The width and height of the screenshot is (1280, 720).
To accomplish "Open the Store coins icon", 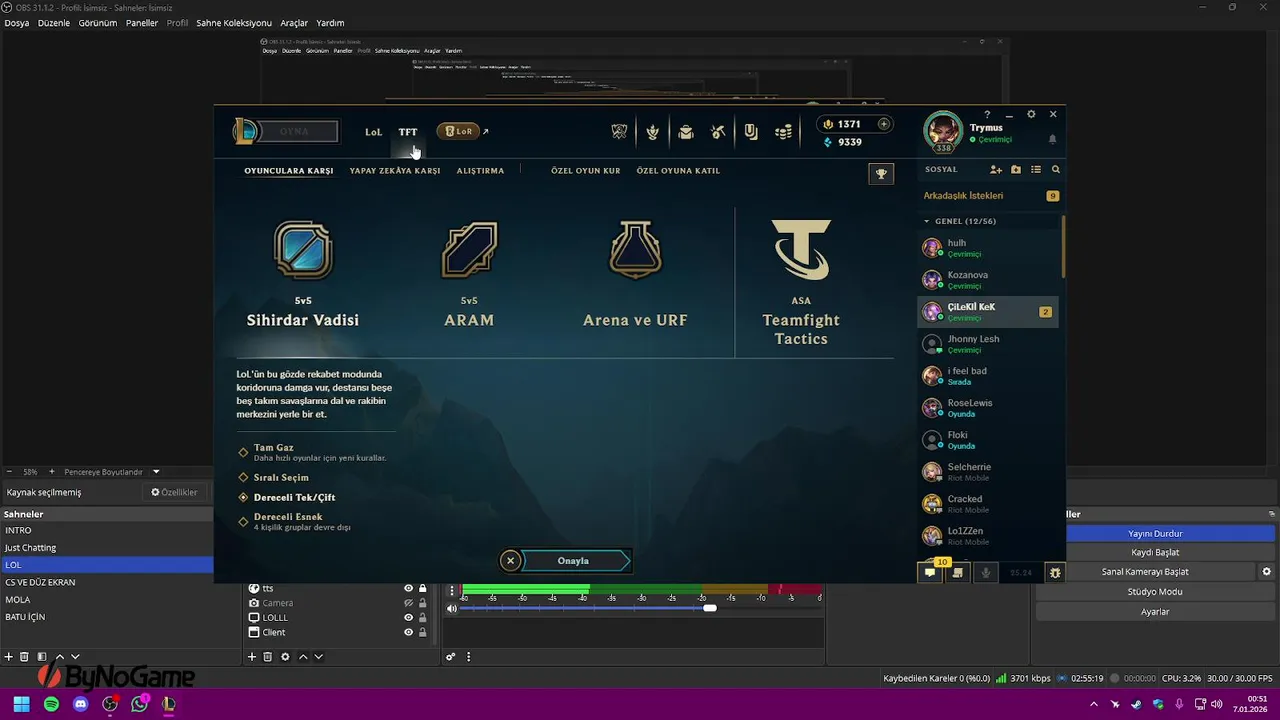I will (x=783, y=132).
